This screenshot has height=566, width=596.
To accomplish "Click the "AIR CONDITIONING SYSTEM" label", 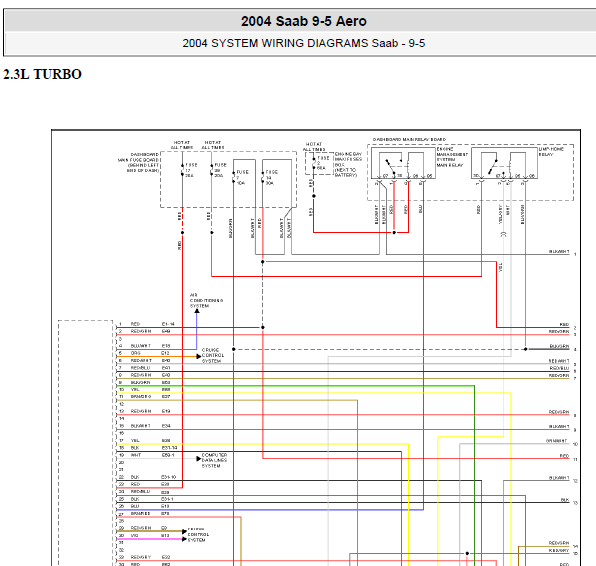I will [x=206, y=300].
